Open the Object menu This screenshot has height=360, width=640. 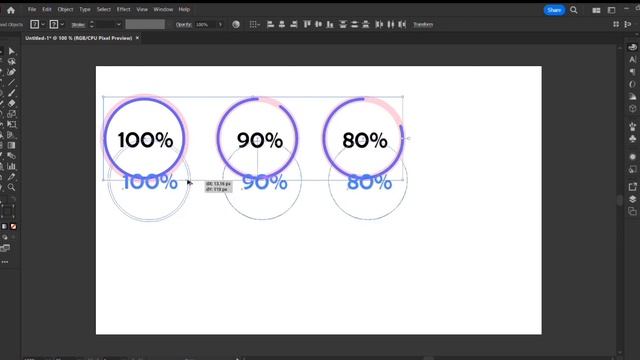[x=65, y=9]
